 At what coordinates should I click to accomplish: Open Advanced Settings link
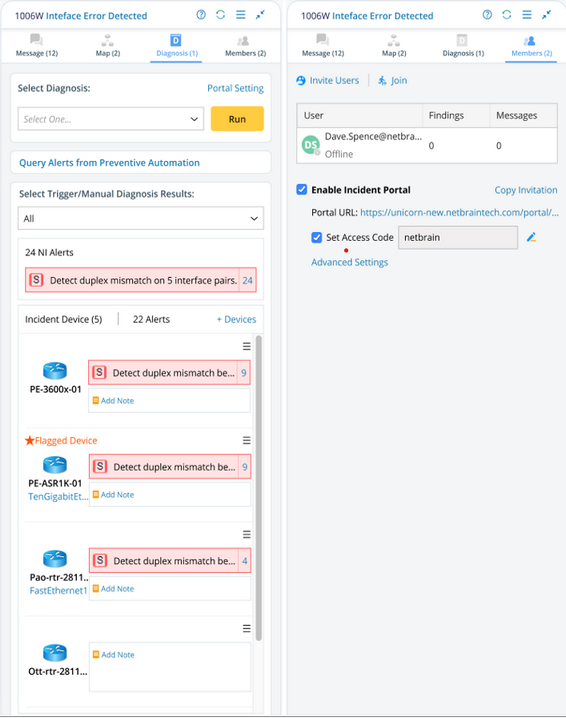(349, 262)
